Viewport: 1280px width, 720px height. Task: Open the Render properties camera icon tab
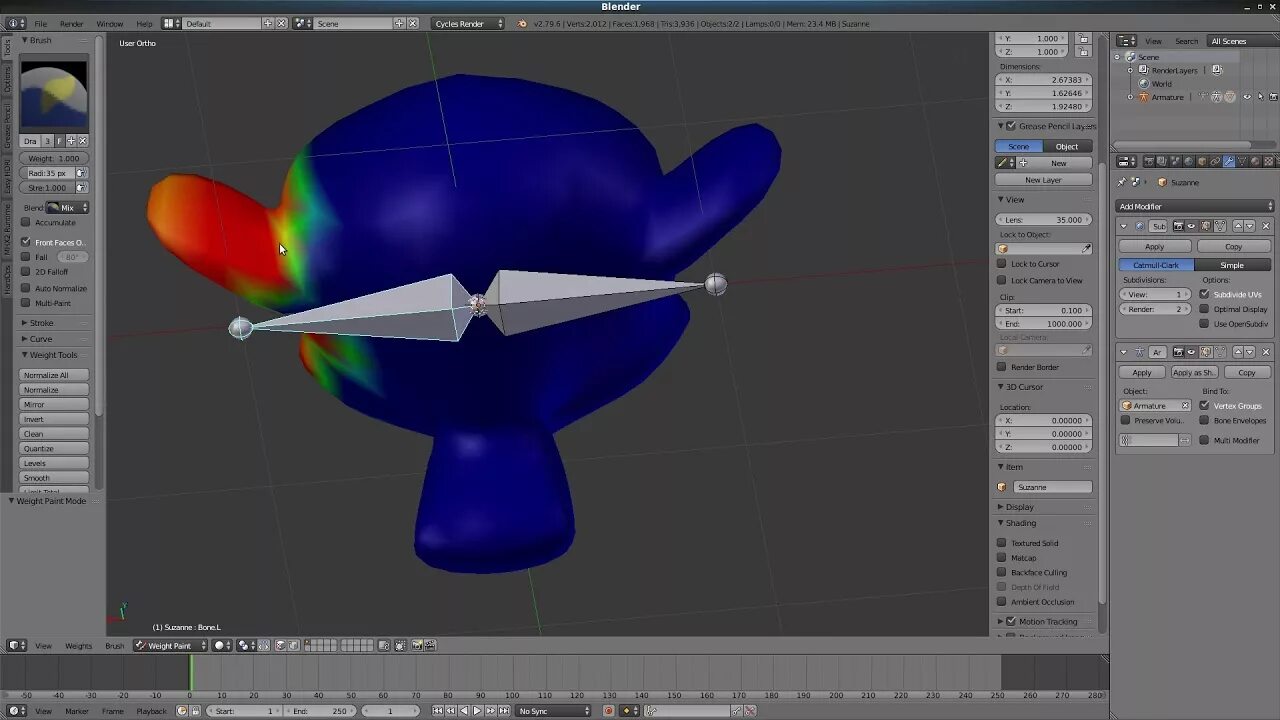1149,161
